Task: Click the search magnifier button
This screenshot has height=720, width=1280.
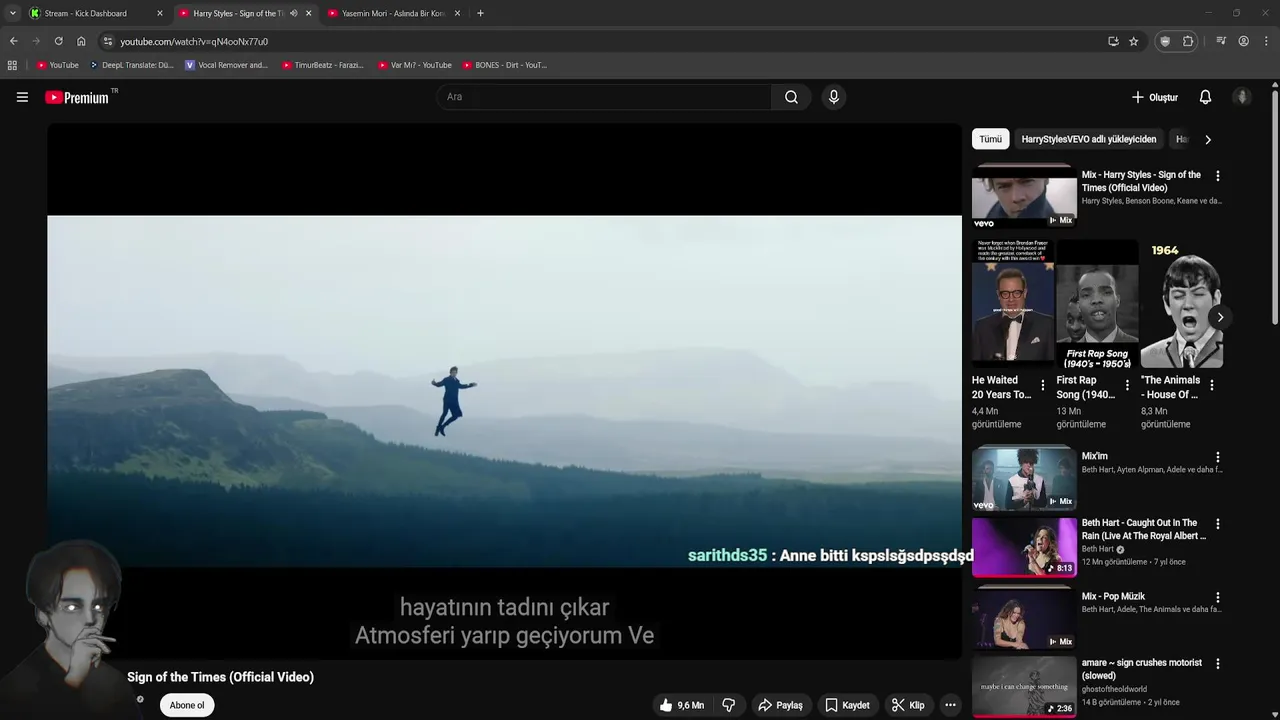Action: 791,97
